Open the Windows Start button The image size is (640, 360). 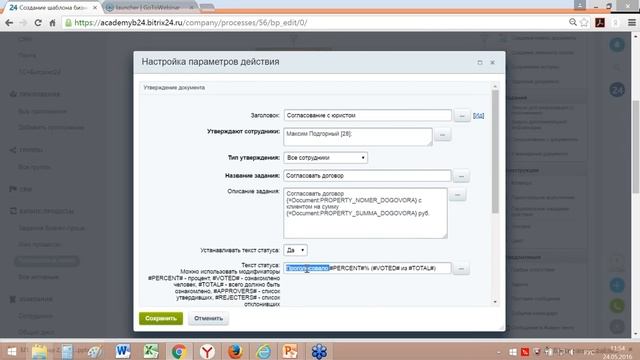(12, 351)
